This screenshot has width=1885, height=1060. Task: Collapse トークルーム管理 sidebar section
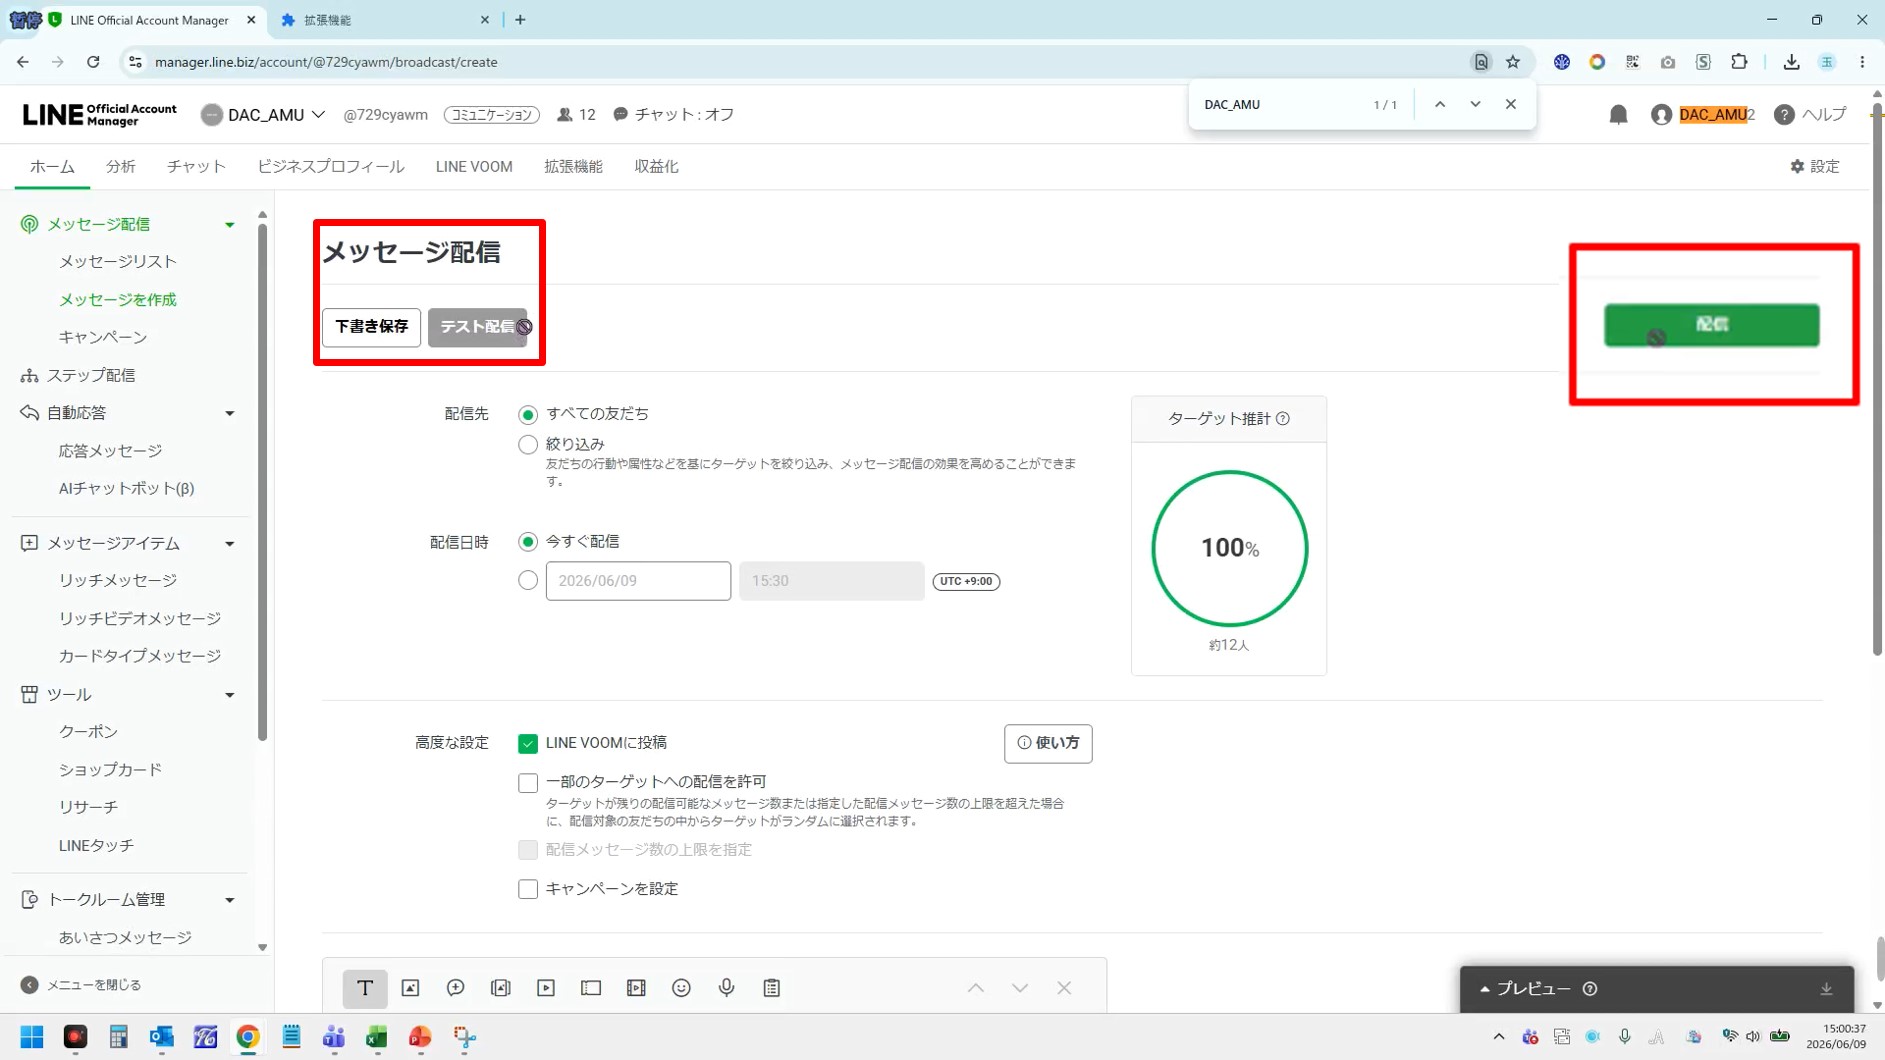click(x=230, y=900)
